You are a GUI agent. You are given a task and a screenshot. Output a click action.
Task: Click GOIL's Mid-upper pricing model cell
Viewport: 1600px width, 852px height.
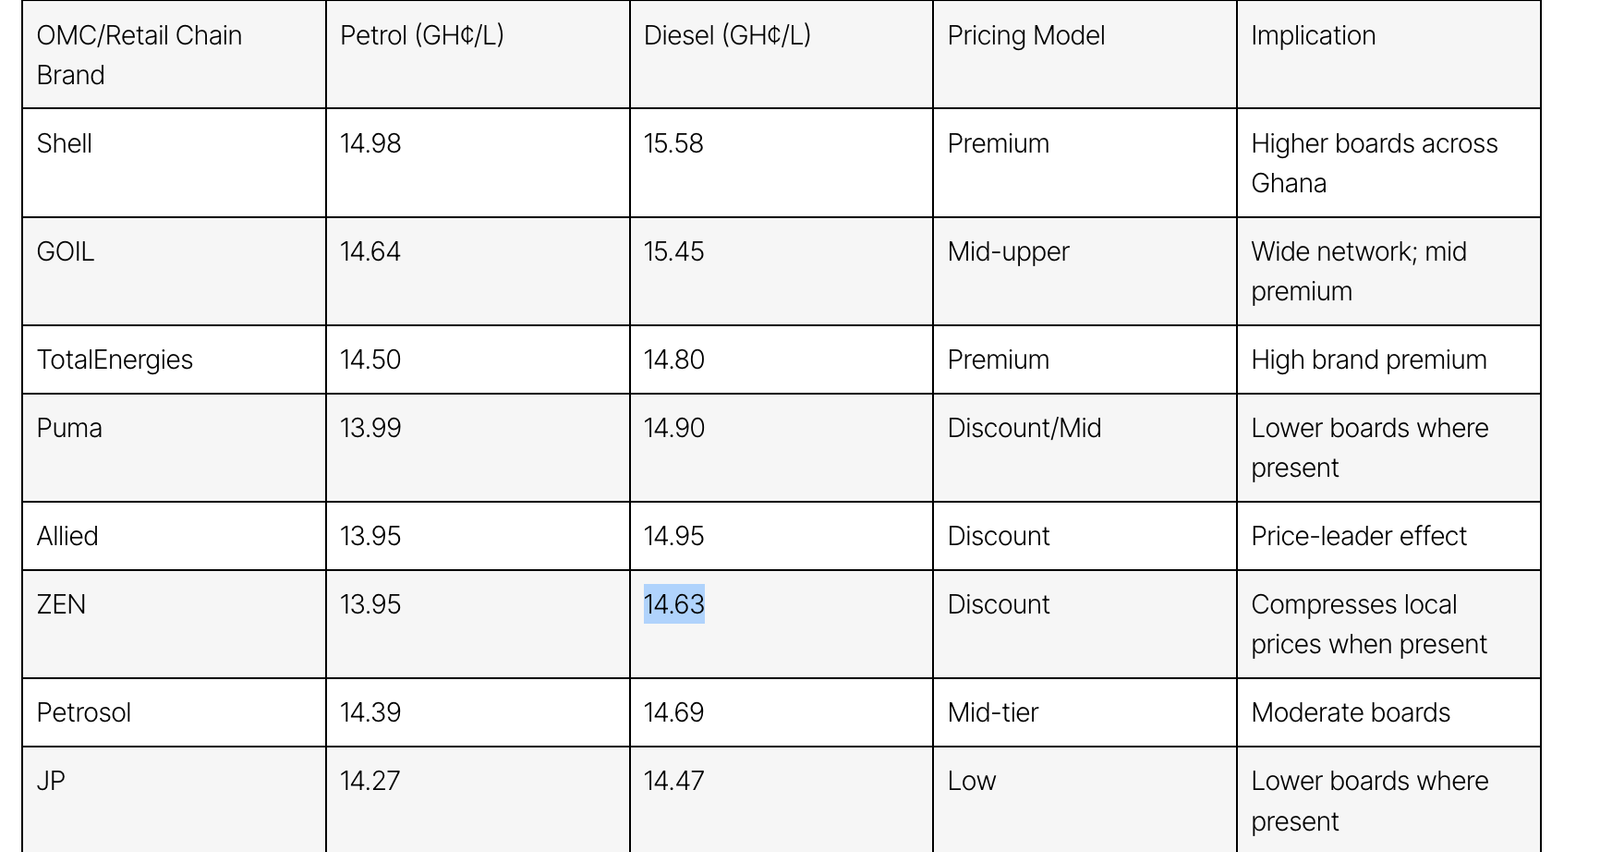[x=1008, y=251]
